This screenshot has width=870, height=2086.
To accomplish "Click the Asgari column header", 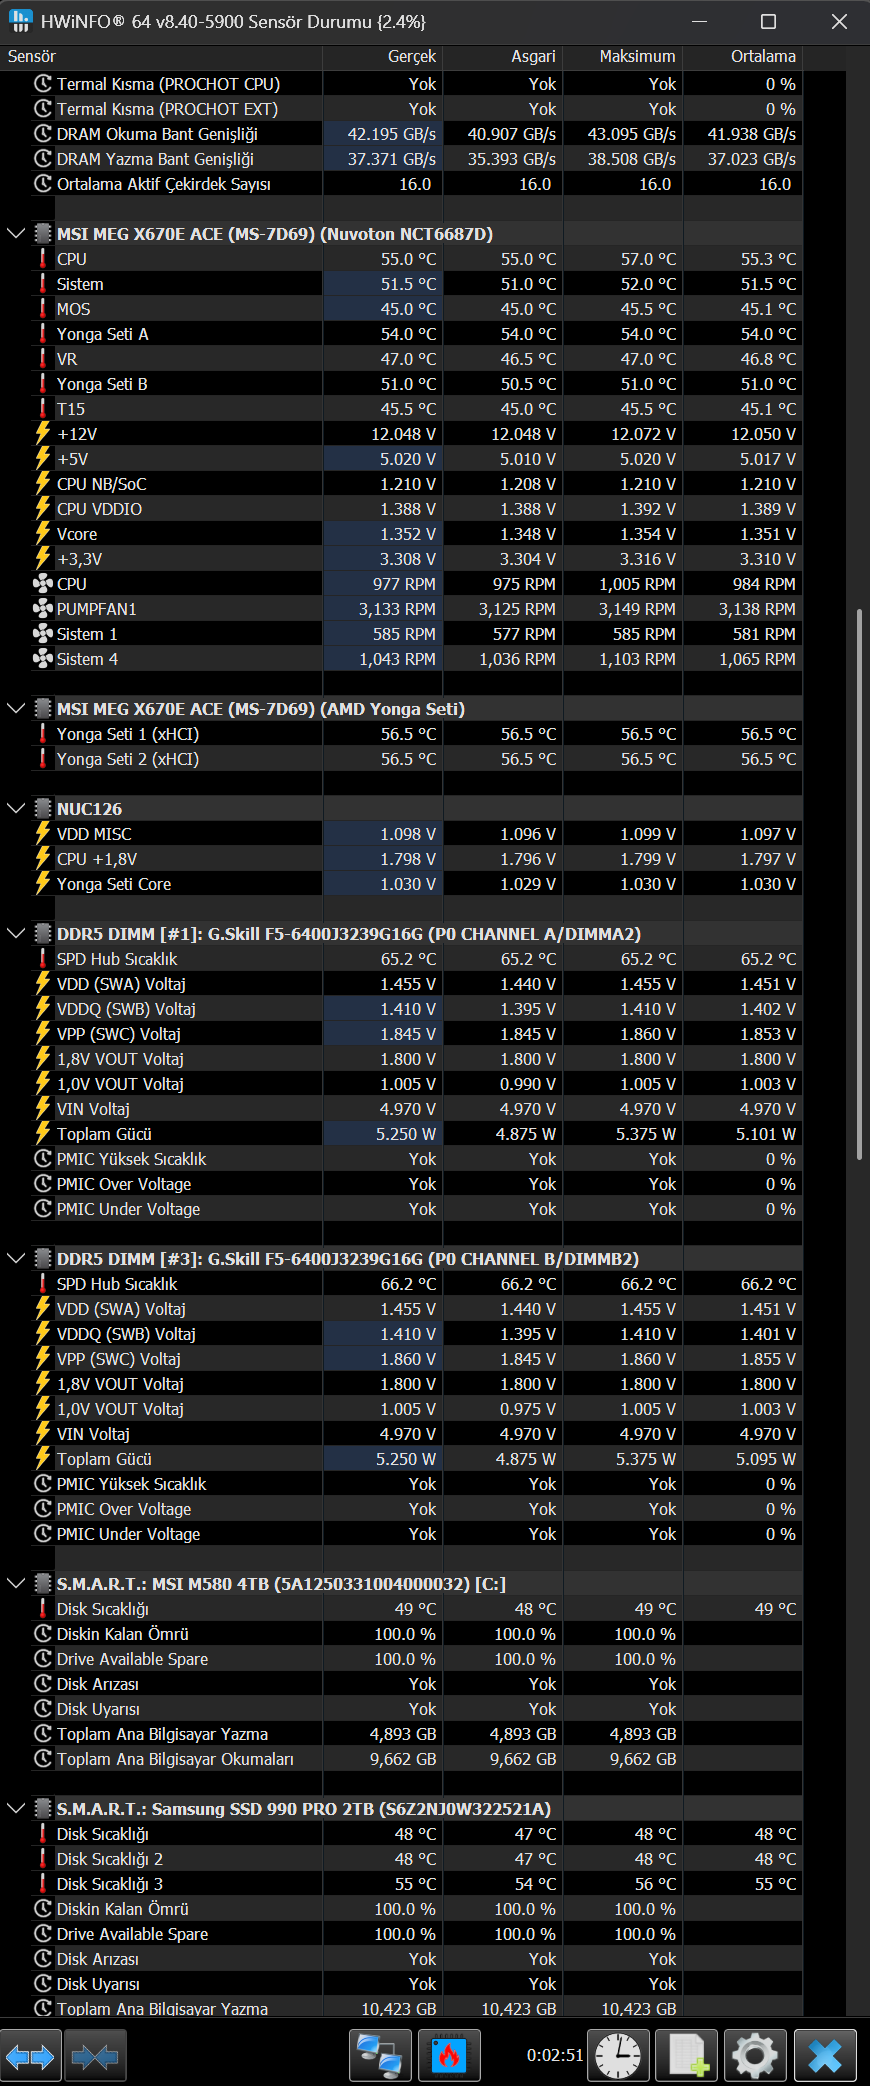I will click(x=502, y=57).
